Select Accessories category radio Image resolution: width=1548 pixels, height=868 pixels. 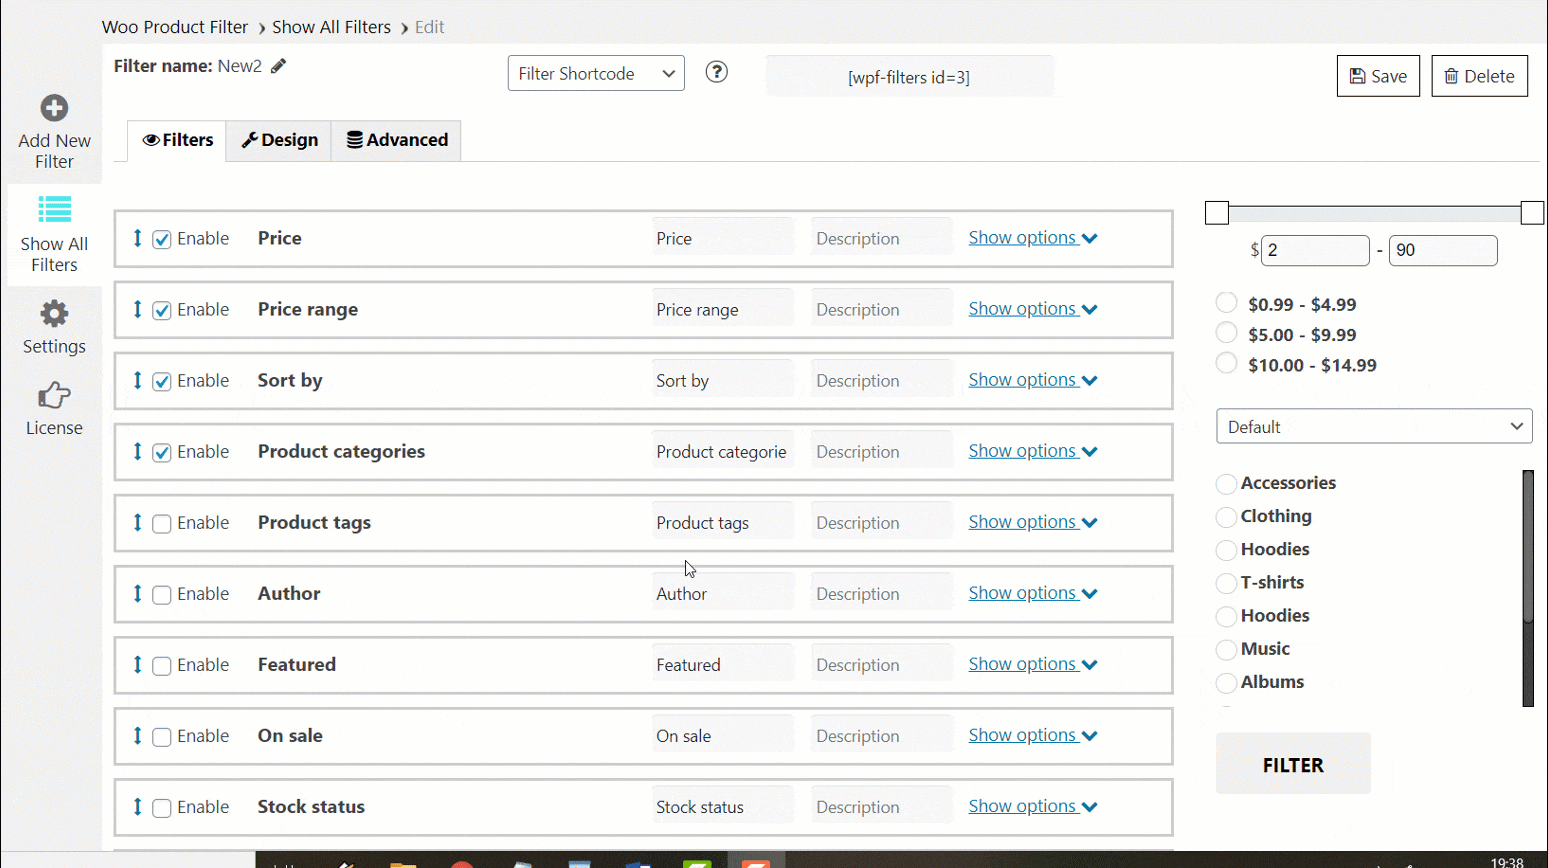1226,484
